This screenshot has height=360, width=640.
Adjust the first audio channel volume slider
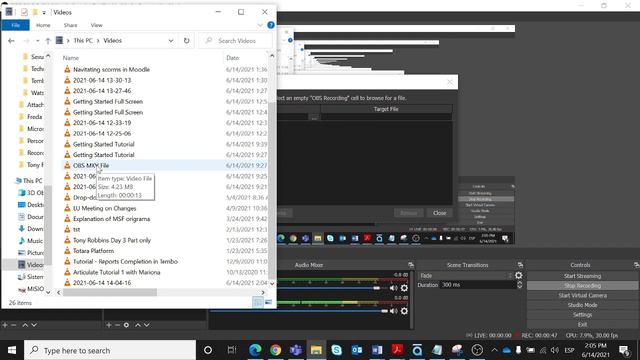coord(376,288)
